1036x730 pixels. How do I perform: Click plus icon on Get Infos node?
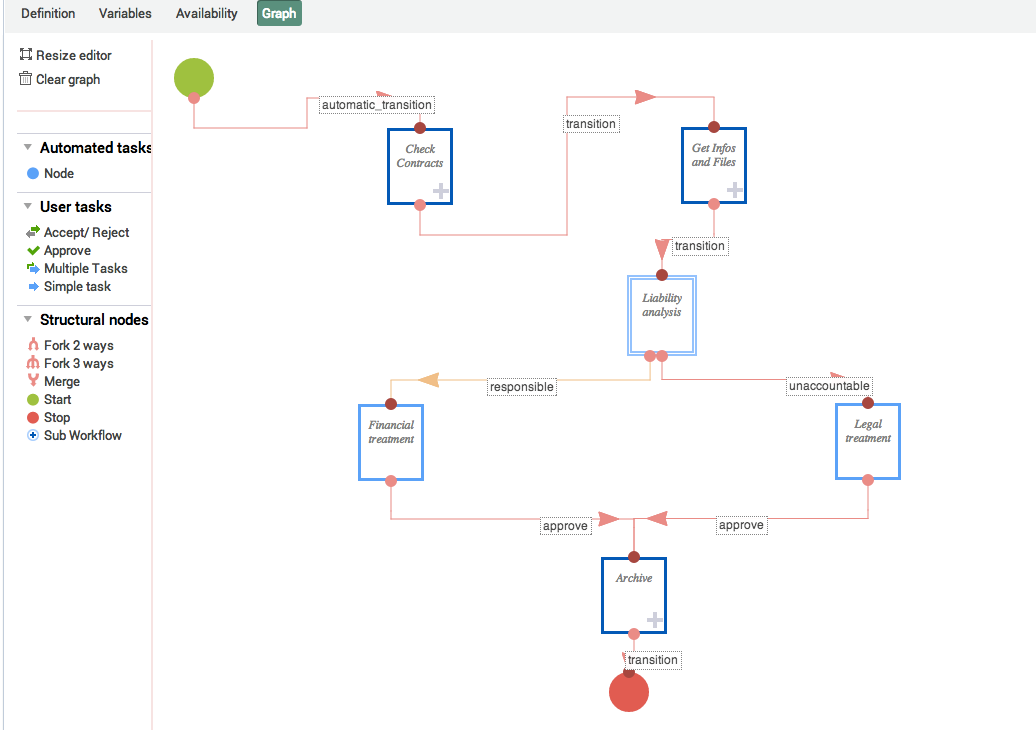pyautogui.click(x=735, y=190)
